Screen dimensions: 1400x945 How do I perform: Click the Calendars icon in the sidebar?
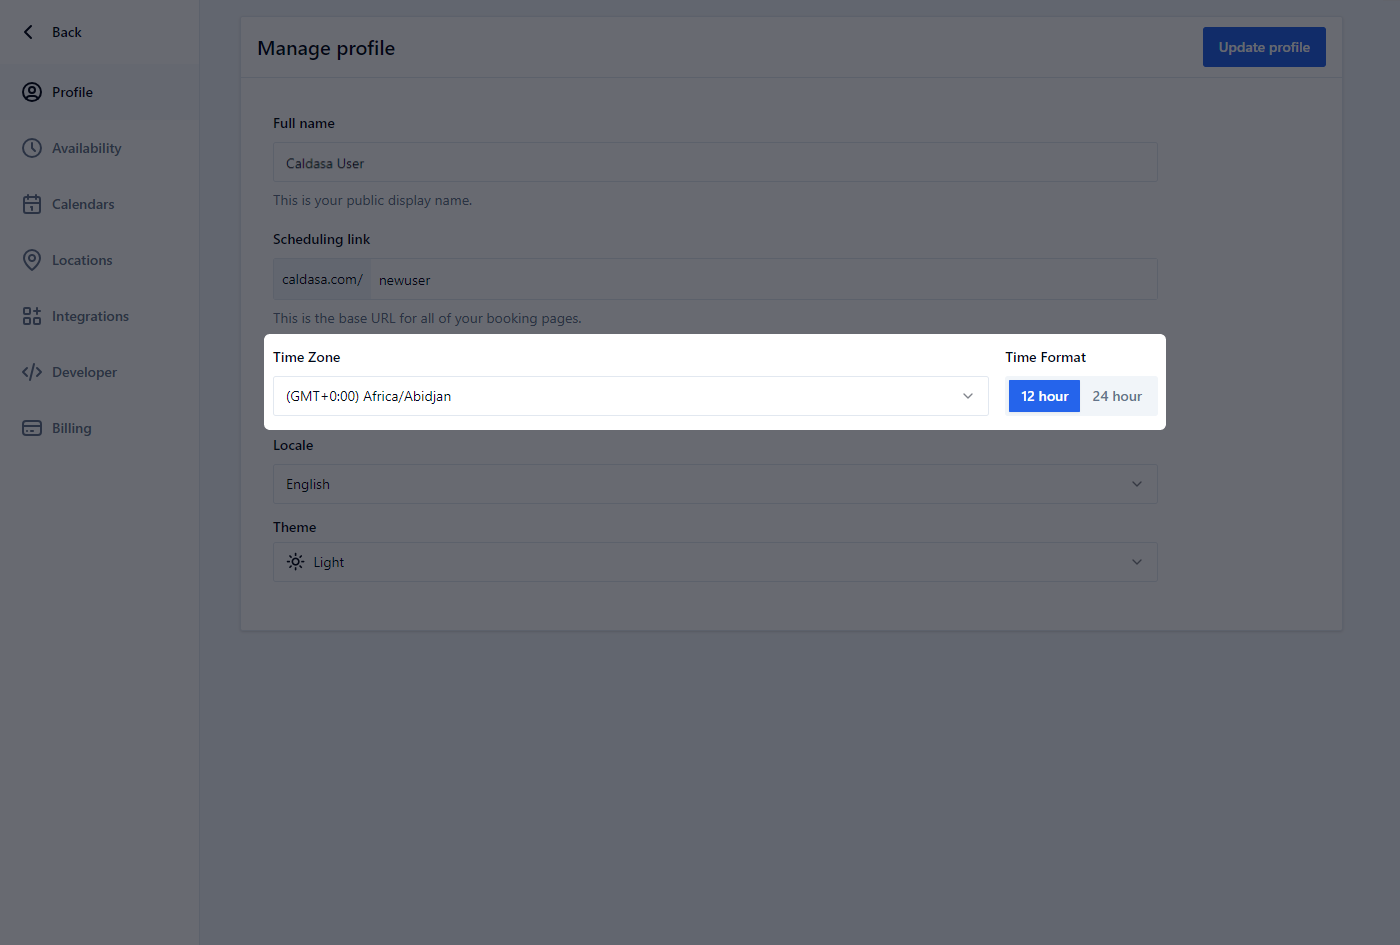coord(31,203)
